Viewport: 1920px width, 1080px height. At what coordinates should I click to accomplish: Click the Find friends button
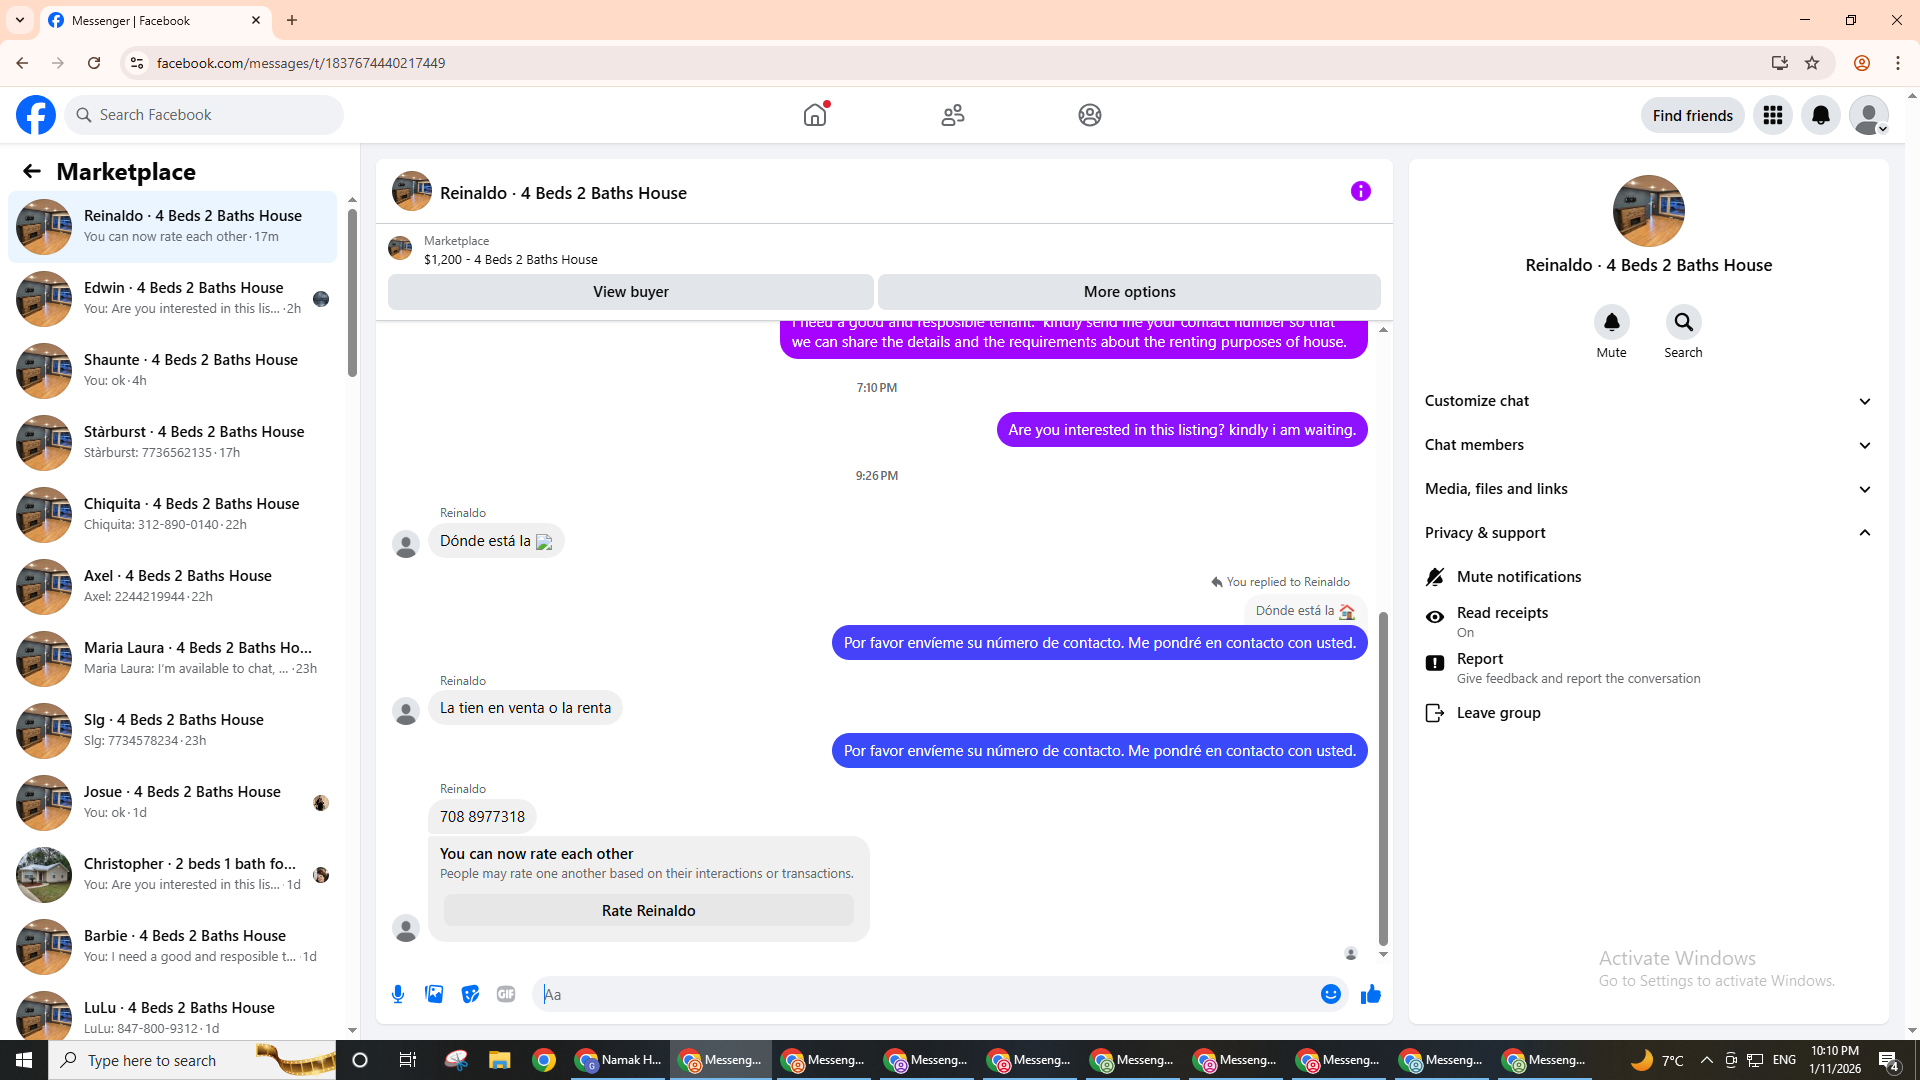tap(1692, 115)
